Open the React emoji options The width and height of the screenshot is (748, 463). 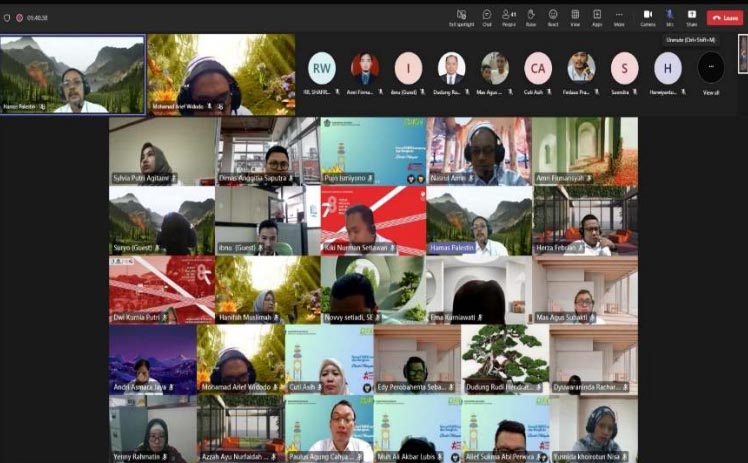pos(553,17)
